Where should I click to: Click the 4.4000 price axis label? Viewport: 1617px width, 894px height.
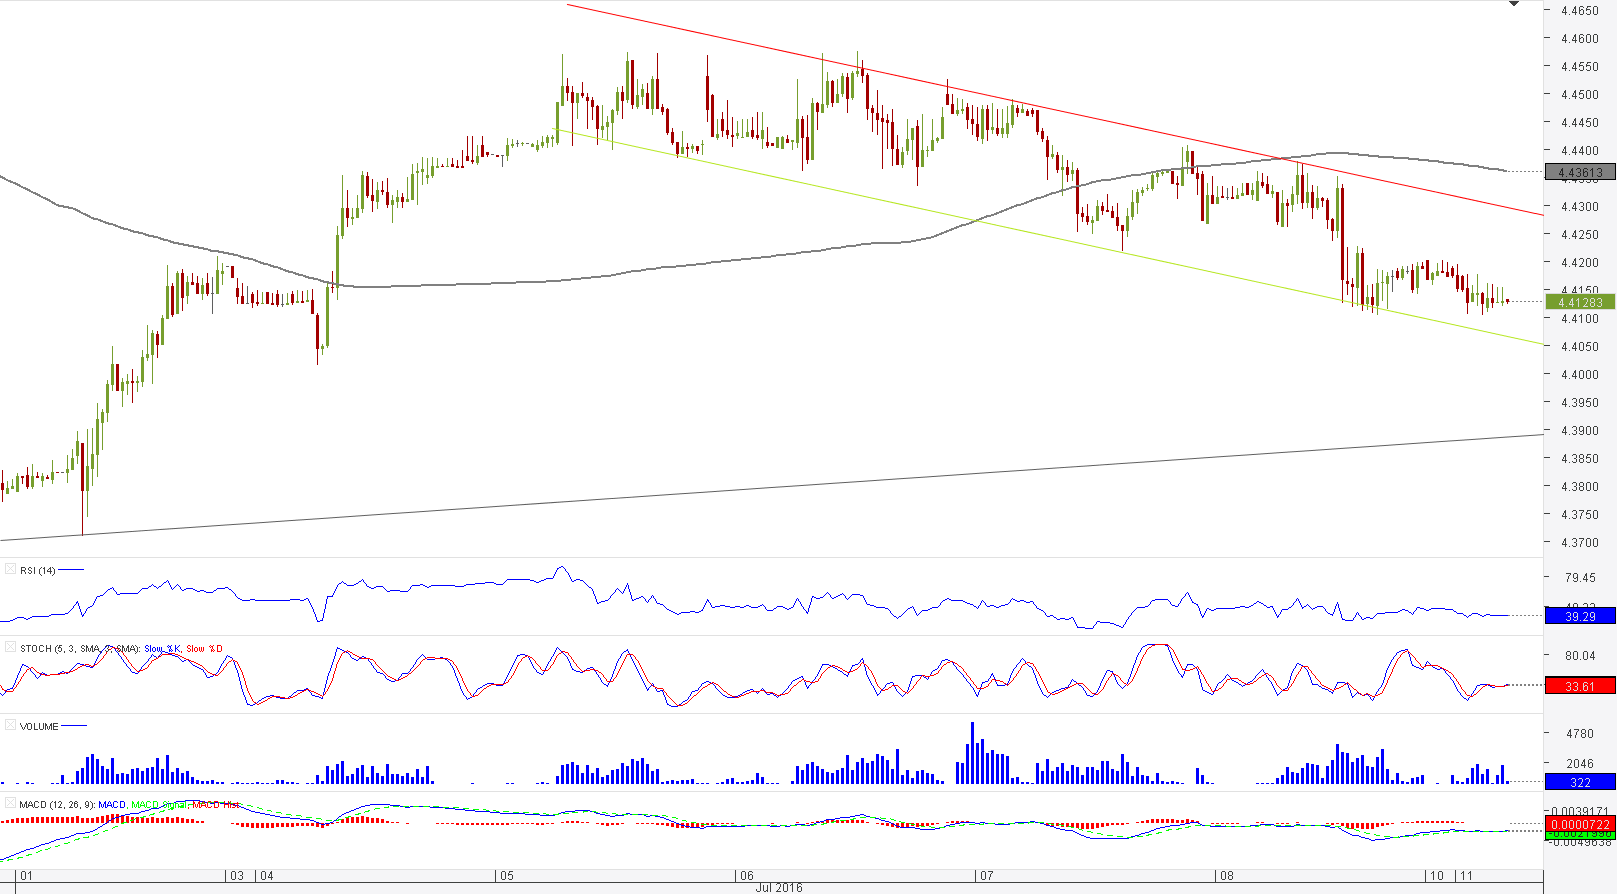coord(1580,375)
